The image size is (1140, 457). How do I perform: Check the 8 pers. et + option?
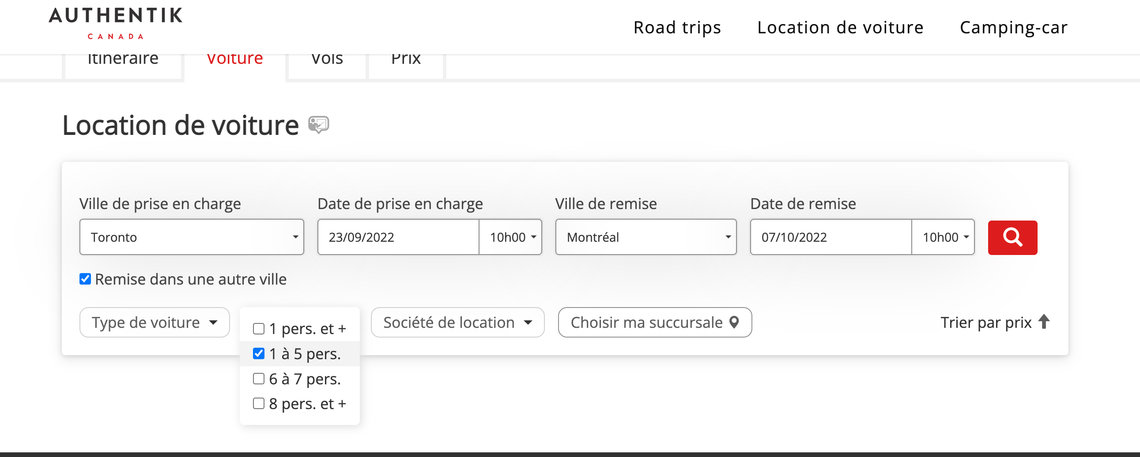pyautogui.click(x=258, y=403)
